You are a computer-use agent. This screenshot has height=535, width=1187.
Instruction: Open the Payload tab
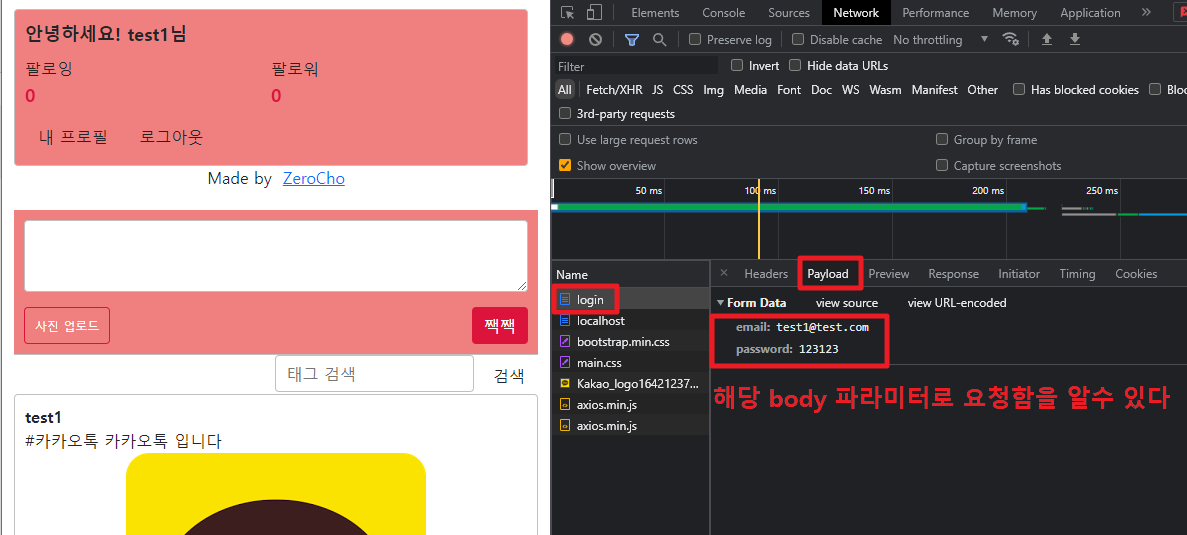(827, 274)
